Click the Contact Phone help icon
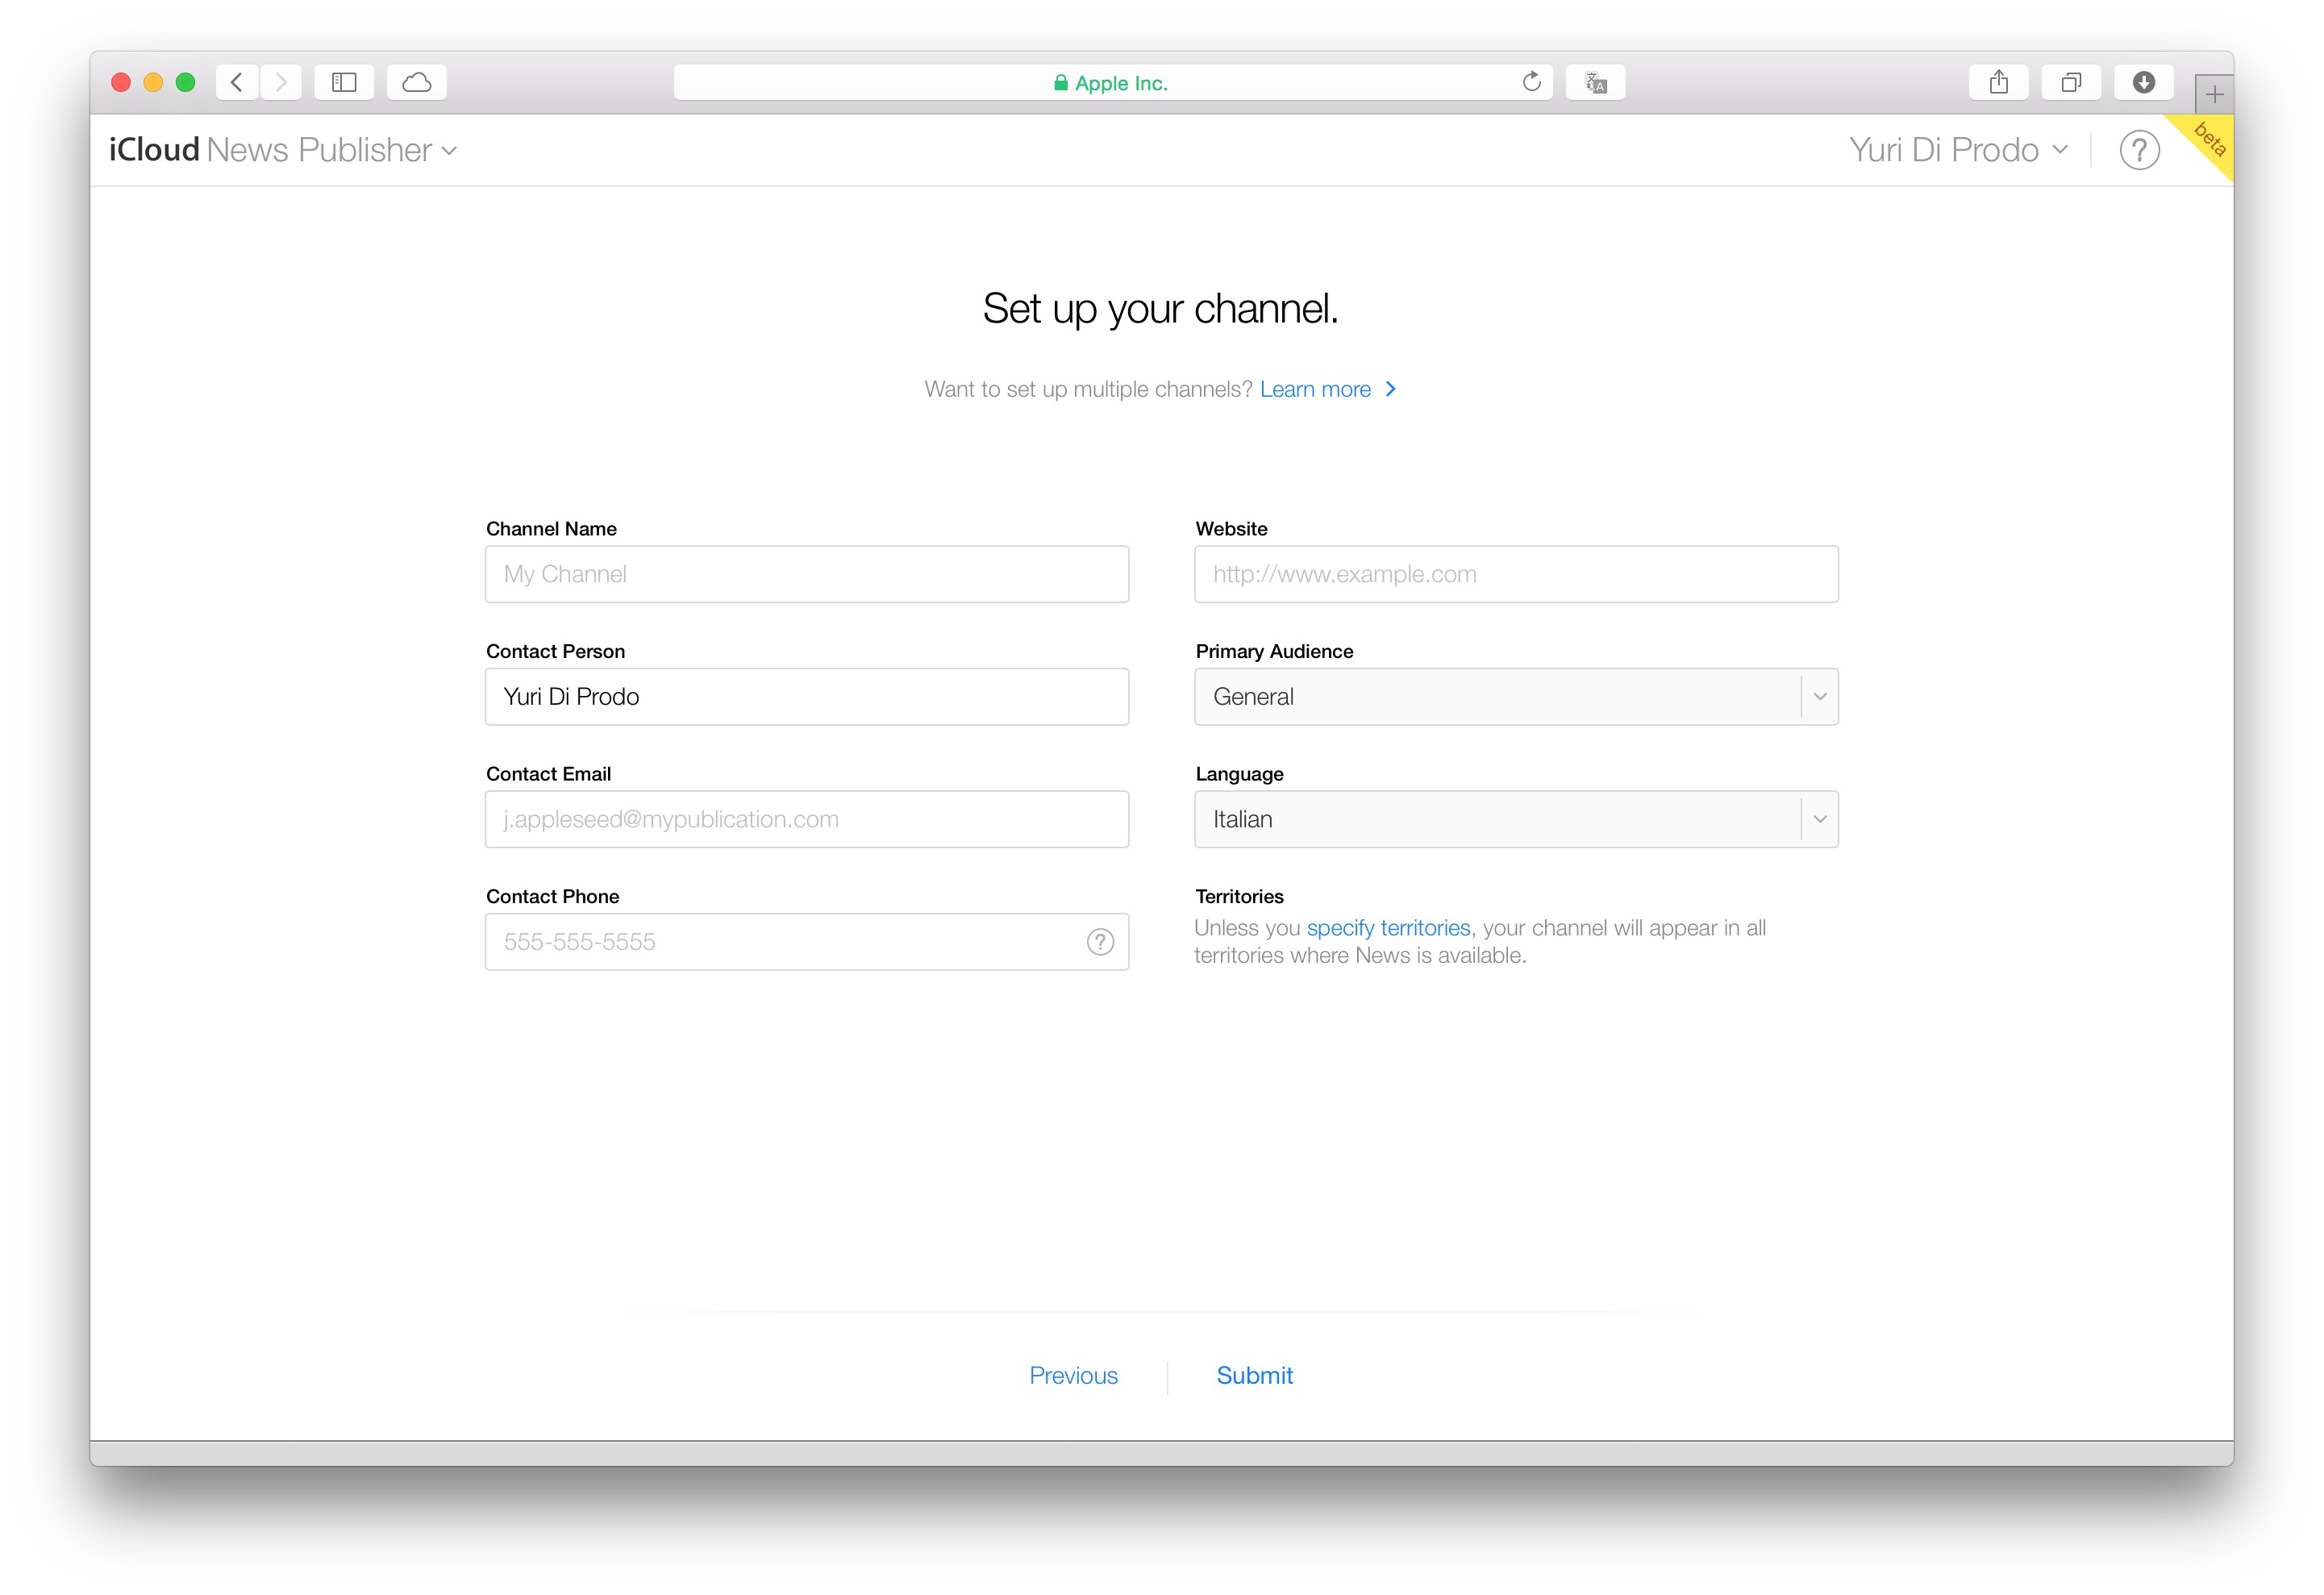Image resolution: width=2324 pixels, height=1595 pixels. (x=1100, y=942)
